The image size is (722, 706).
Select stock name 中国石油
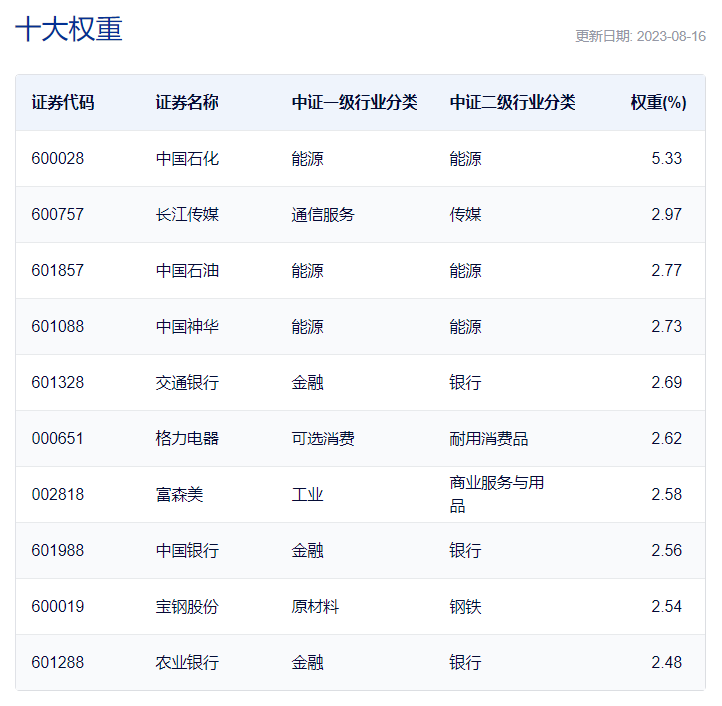pyautogui.click(x=187, y=270)
